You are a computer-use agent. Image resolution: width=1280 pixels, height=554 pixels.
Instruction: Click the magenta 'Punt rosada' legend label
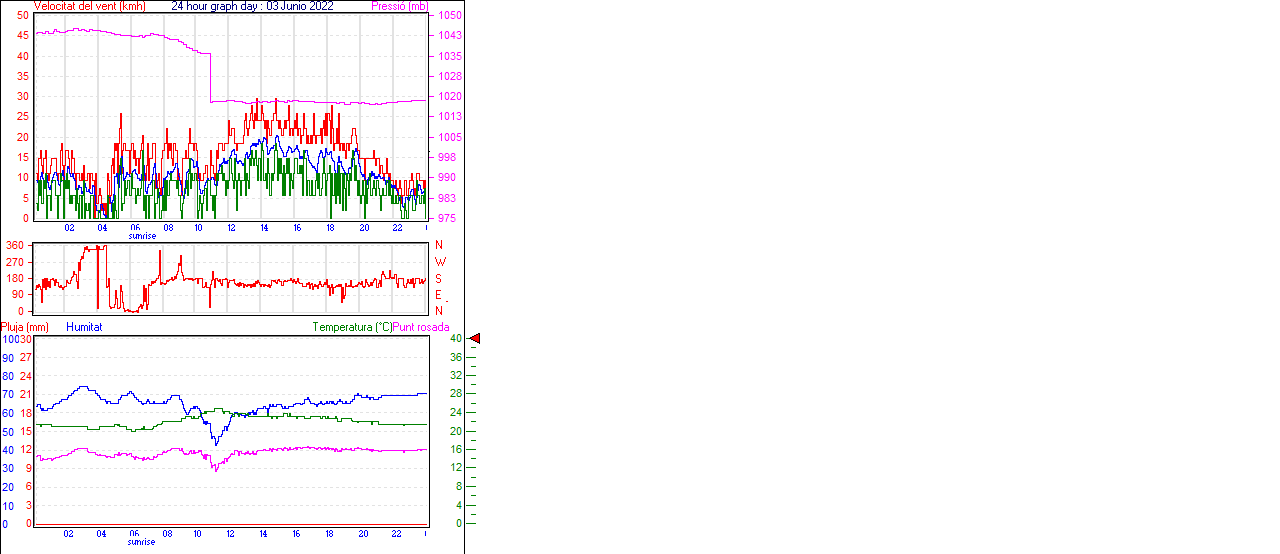pos(421,327)
